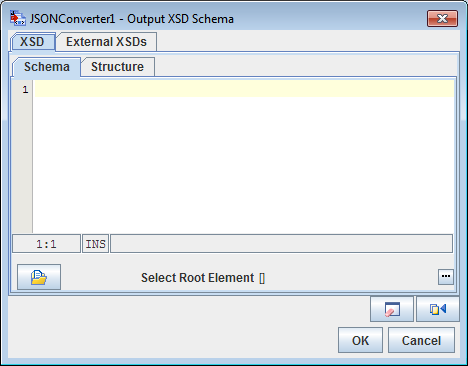Click the JSONConverter1 title bar app icon
This screenshot has width=468, height=366.
click(x=18, y=18)
